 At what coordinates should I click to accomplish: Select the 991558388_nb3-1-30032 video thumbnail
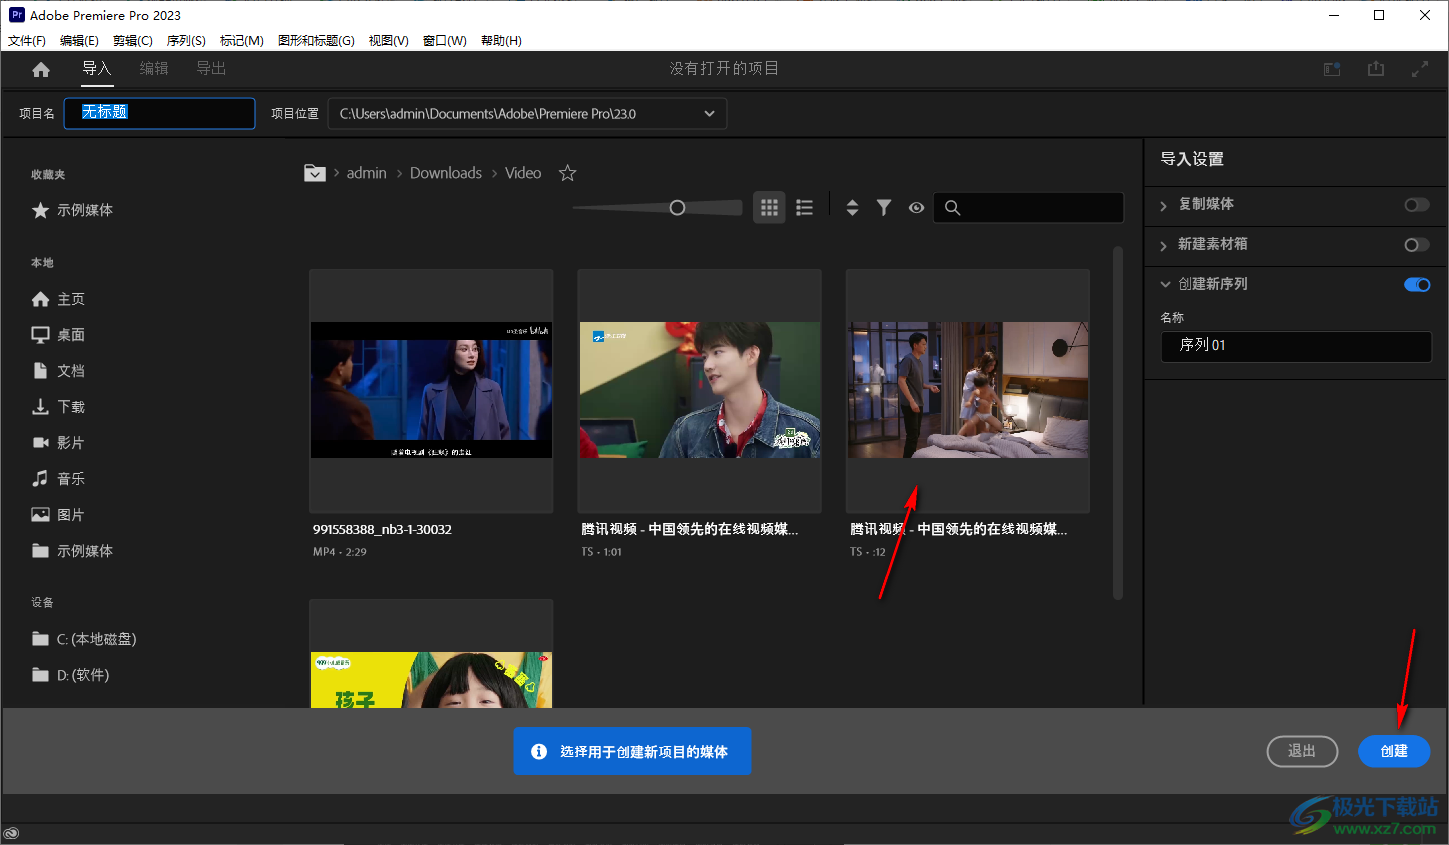(431, 390)
